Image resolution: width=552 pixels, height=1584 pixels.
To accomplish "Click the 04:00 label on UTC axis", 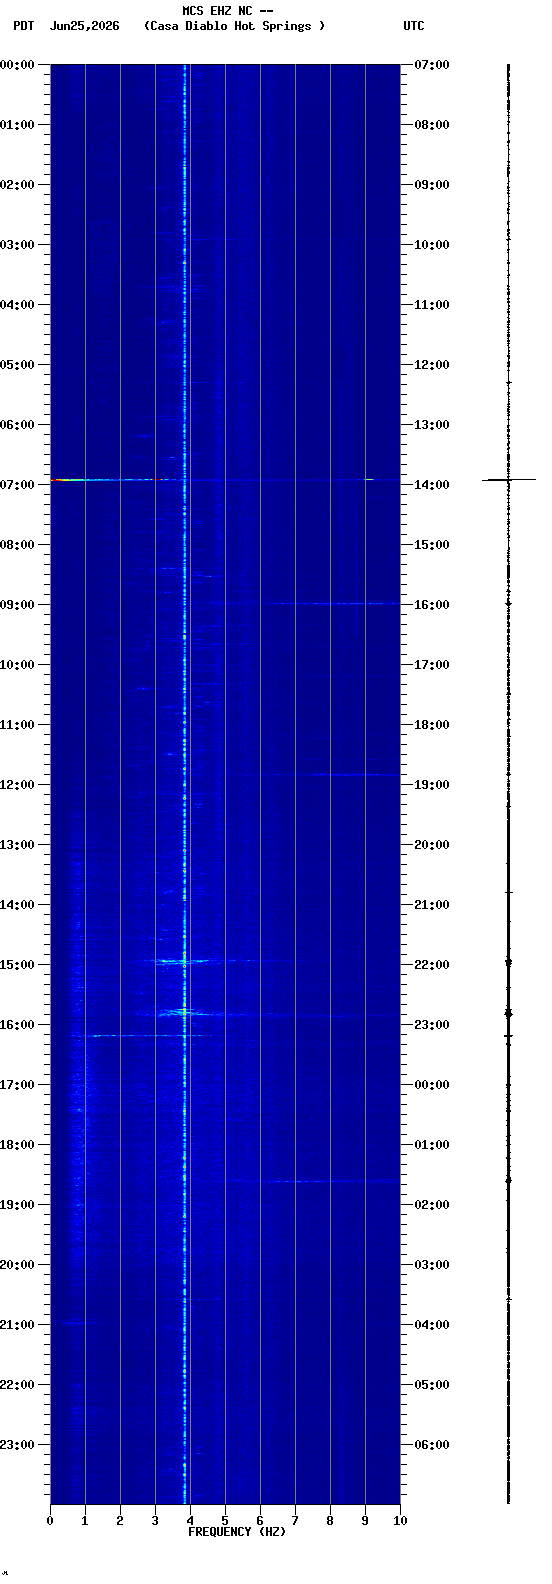I will 432,1325.
